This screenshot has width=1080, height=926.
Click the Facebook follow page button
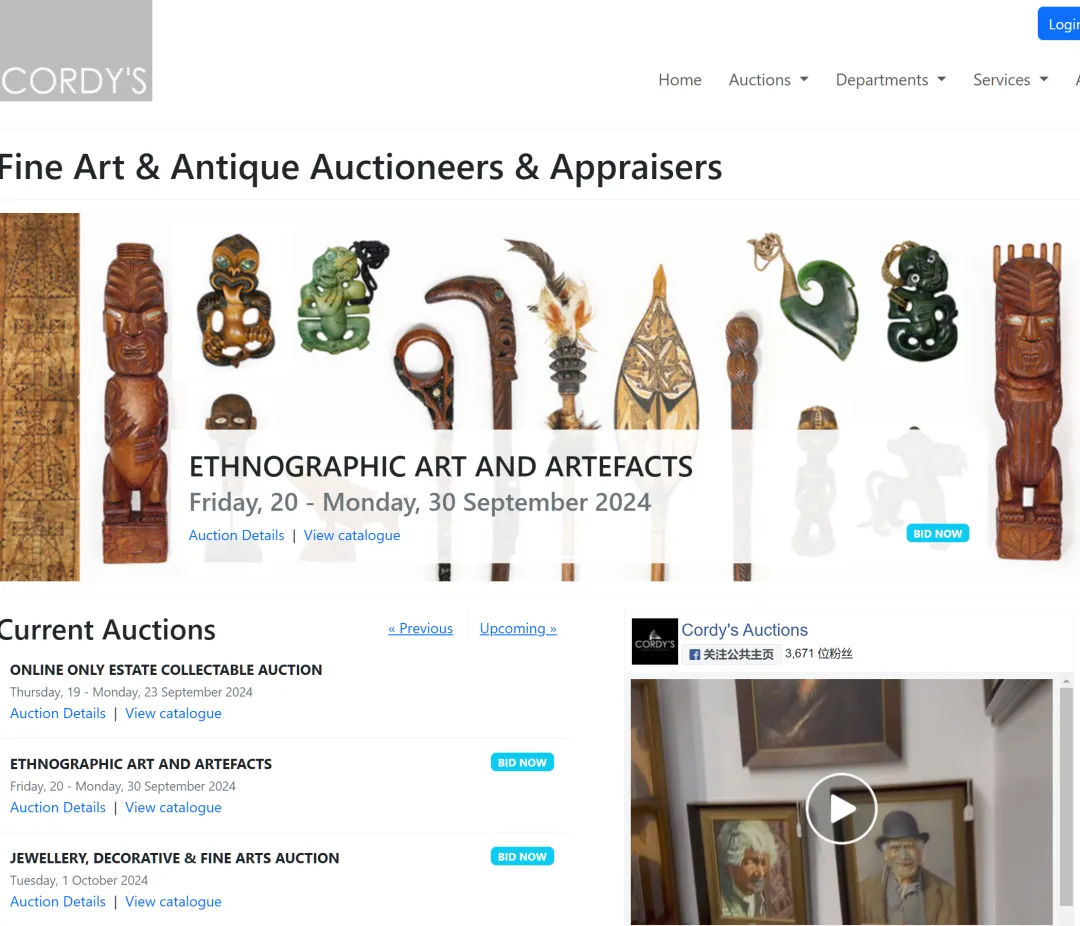point(731,654)
